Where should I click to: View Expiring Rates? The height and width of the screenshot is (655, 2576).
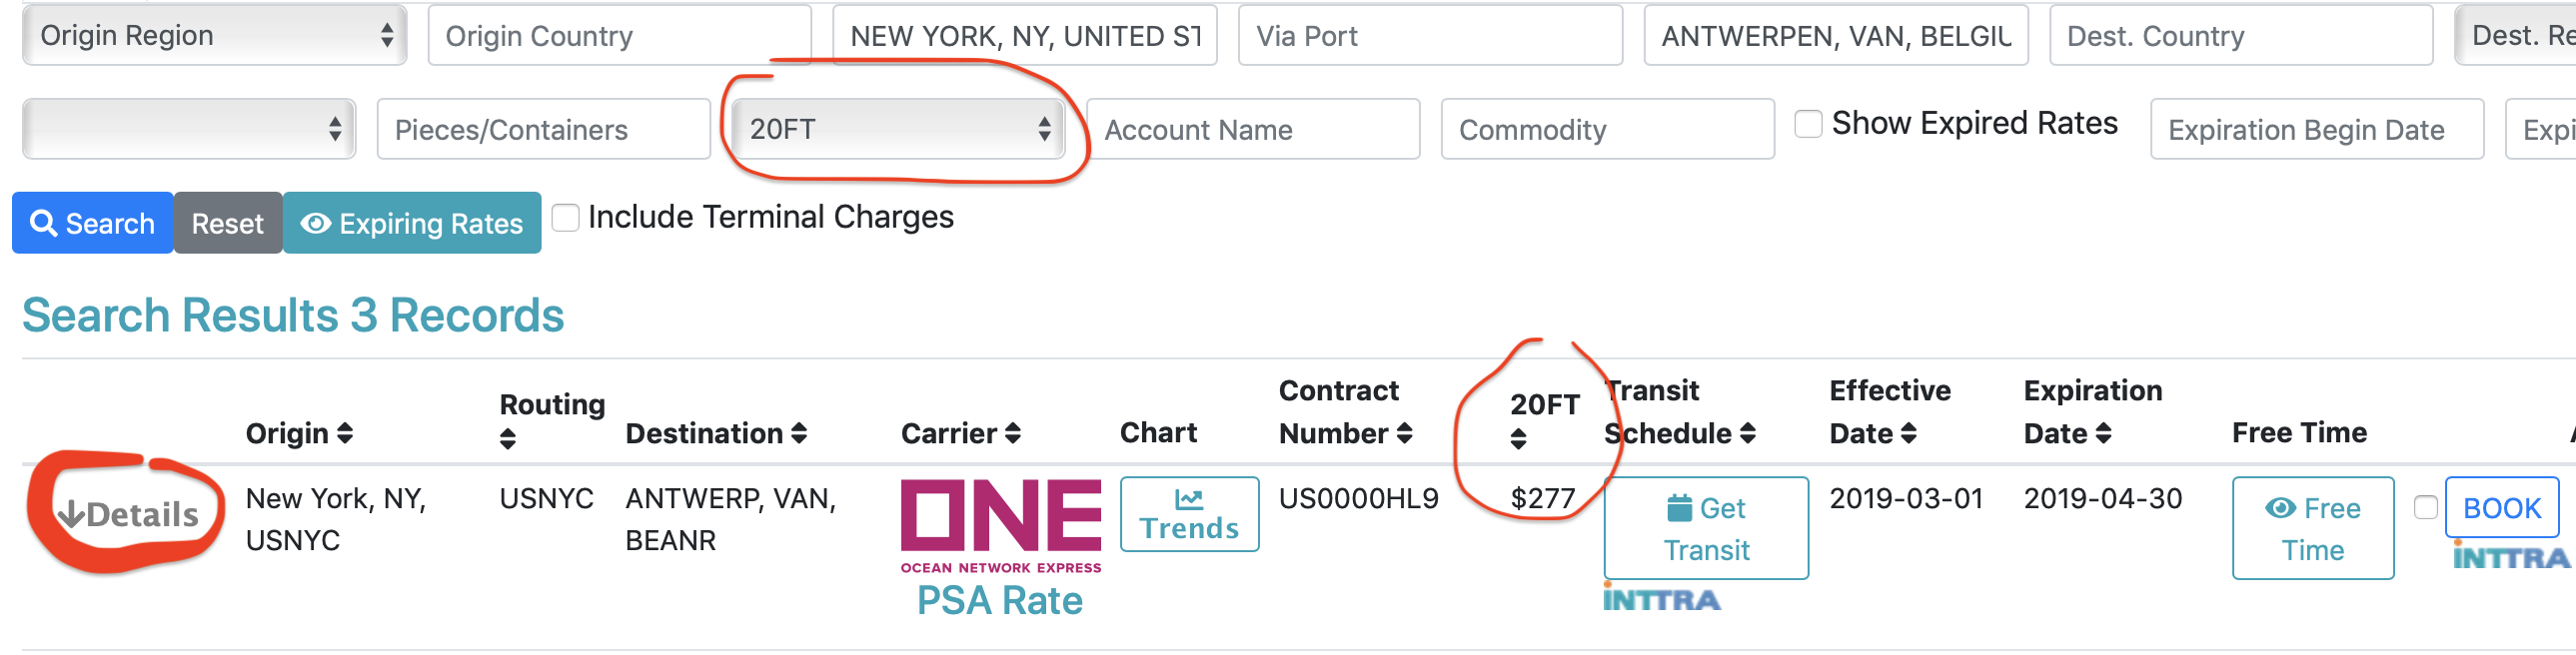(x=412, y=223)
